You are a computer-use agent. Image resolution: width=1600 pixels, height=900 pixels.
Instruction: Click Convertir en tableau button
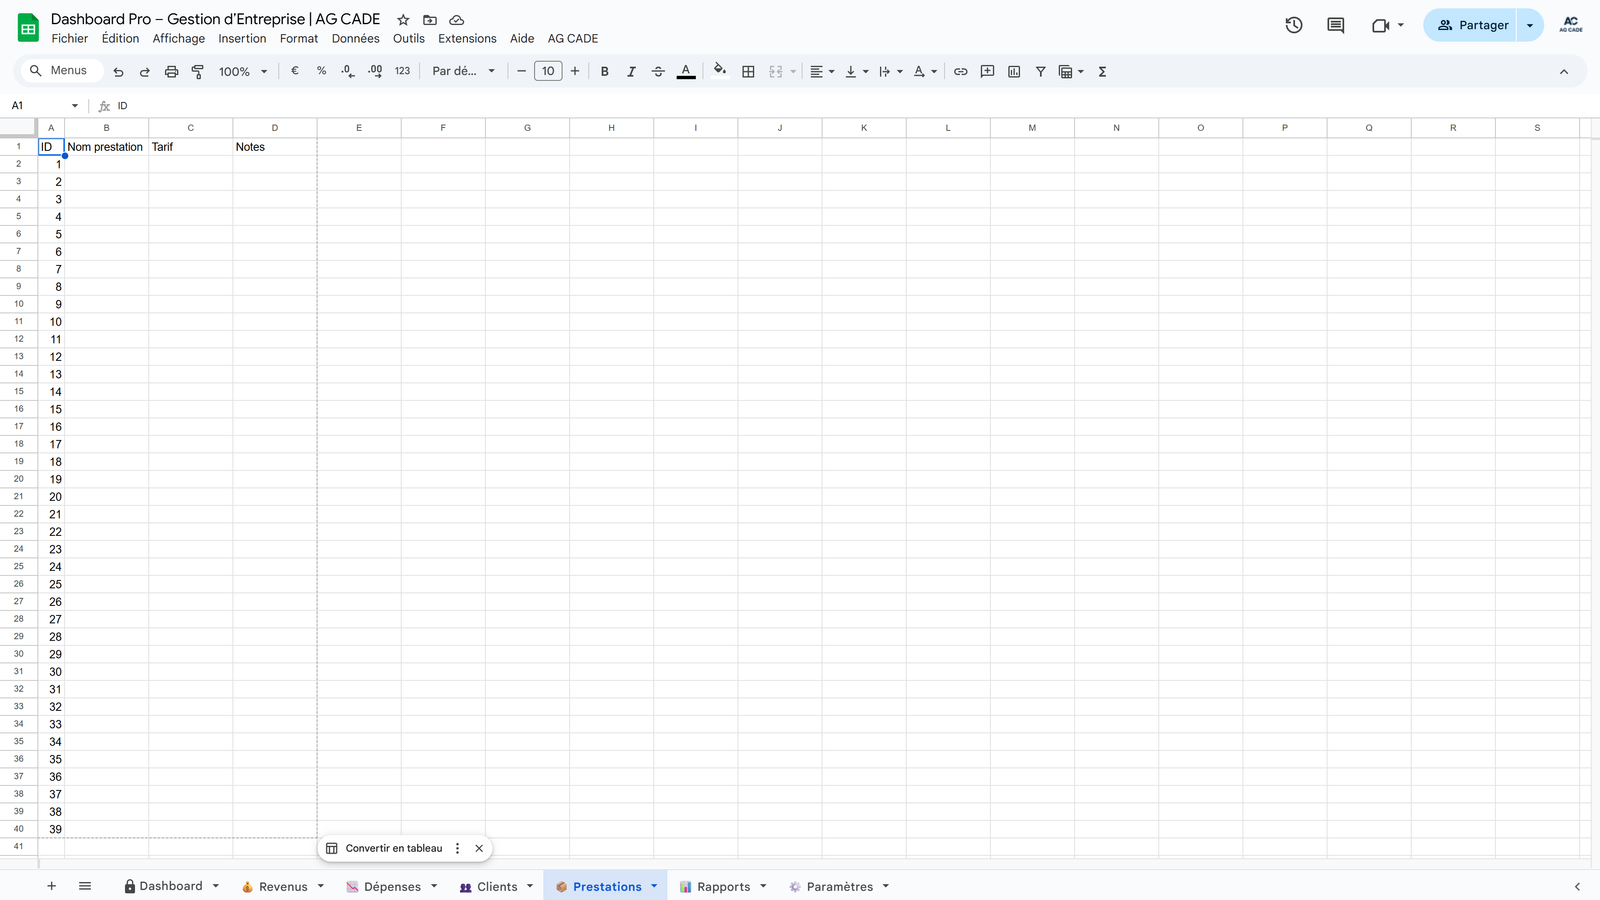click(393, 848)
